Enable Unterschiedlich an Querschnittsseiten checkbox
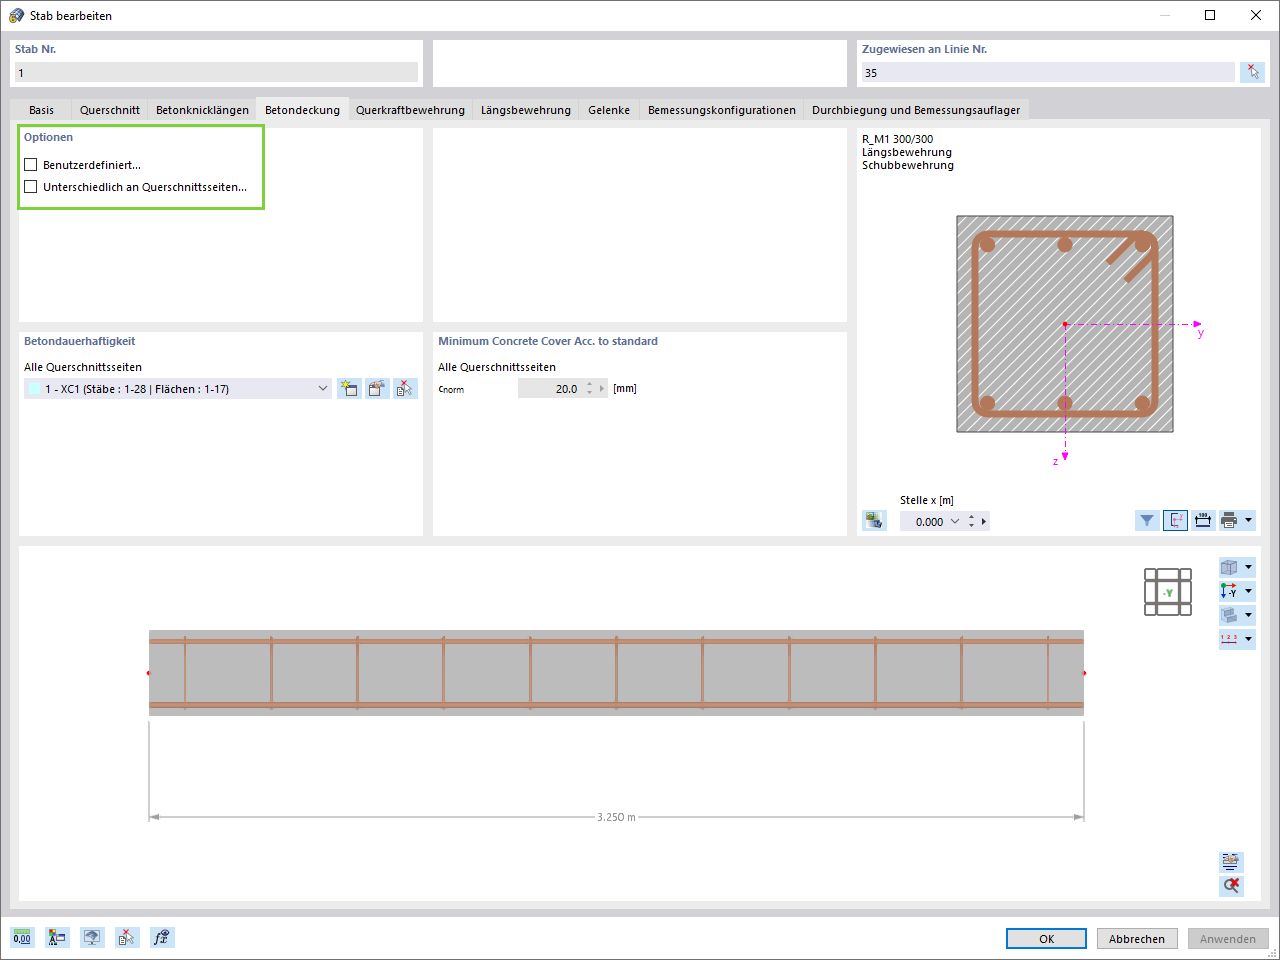The image size is (1280, 960). pos(31,187)
